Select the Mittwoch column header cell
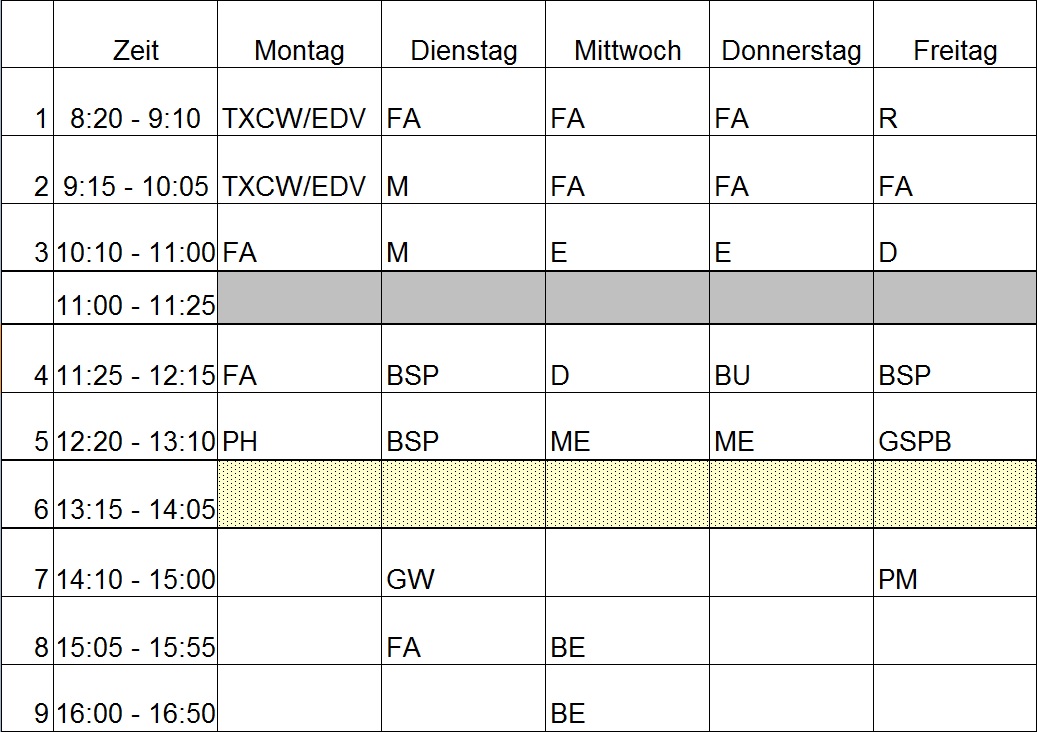Viewport: 1037px width, 732px height. click(x=628, y=34)
